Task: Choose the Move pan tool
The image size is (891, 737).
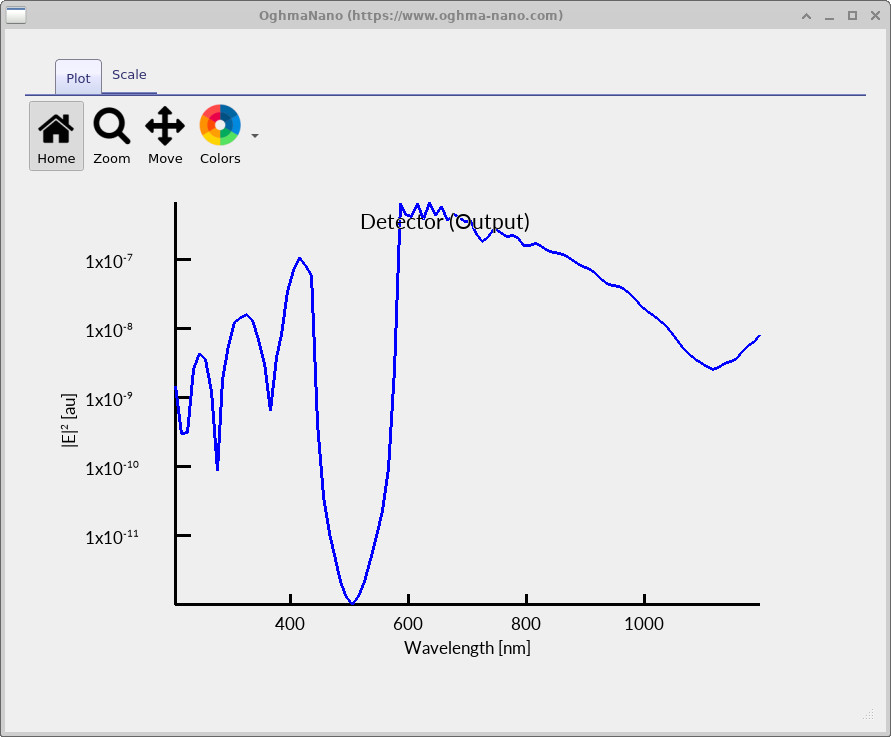Action: (x=165, y=136)
